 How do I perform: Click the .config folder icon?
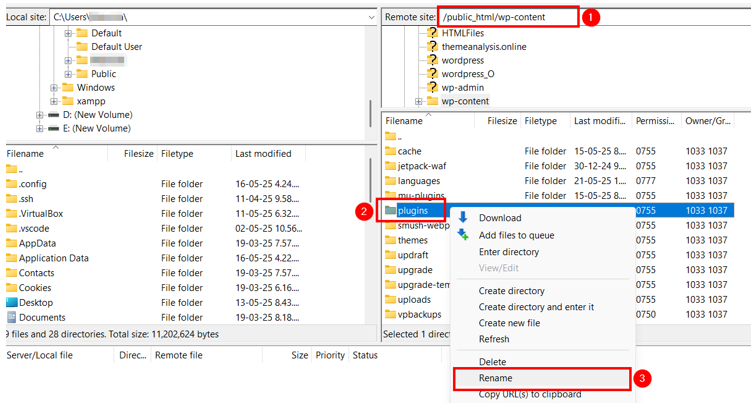pyautogui.click(x=11, y=184)
